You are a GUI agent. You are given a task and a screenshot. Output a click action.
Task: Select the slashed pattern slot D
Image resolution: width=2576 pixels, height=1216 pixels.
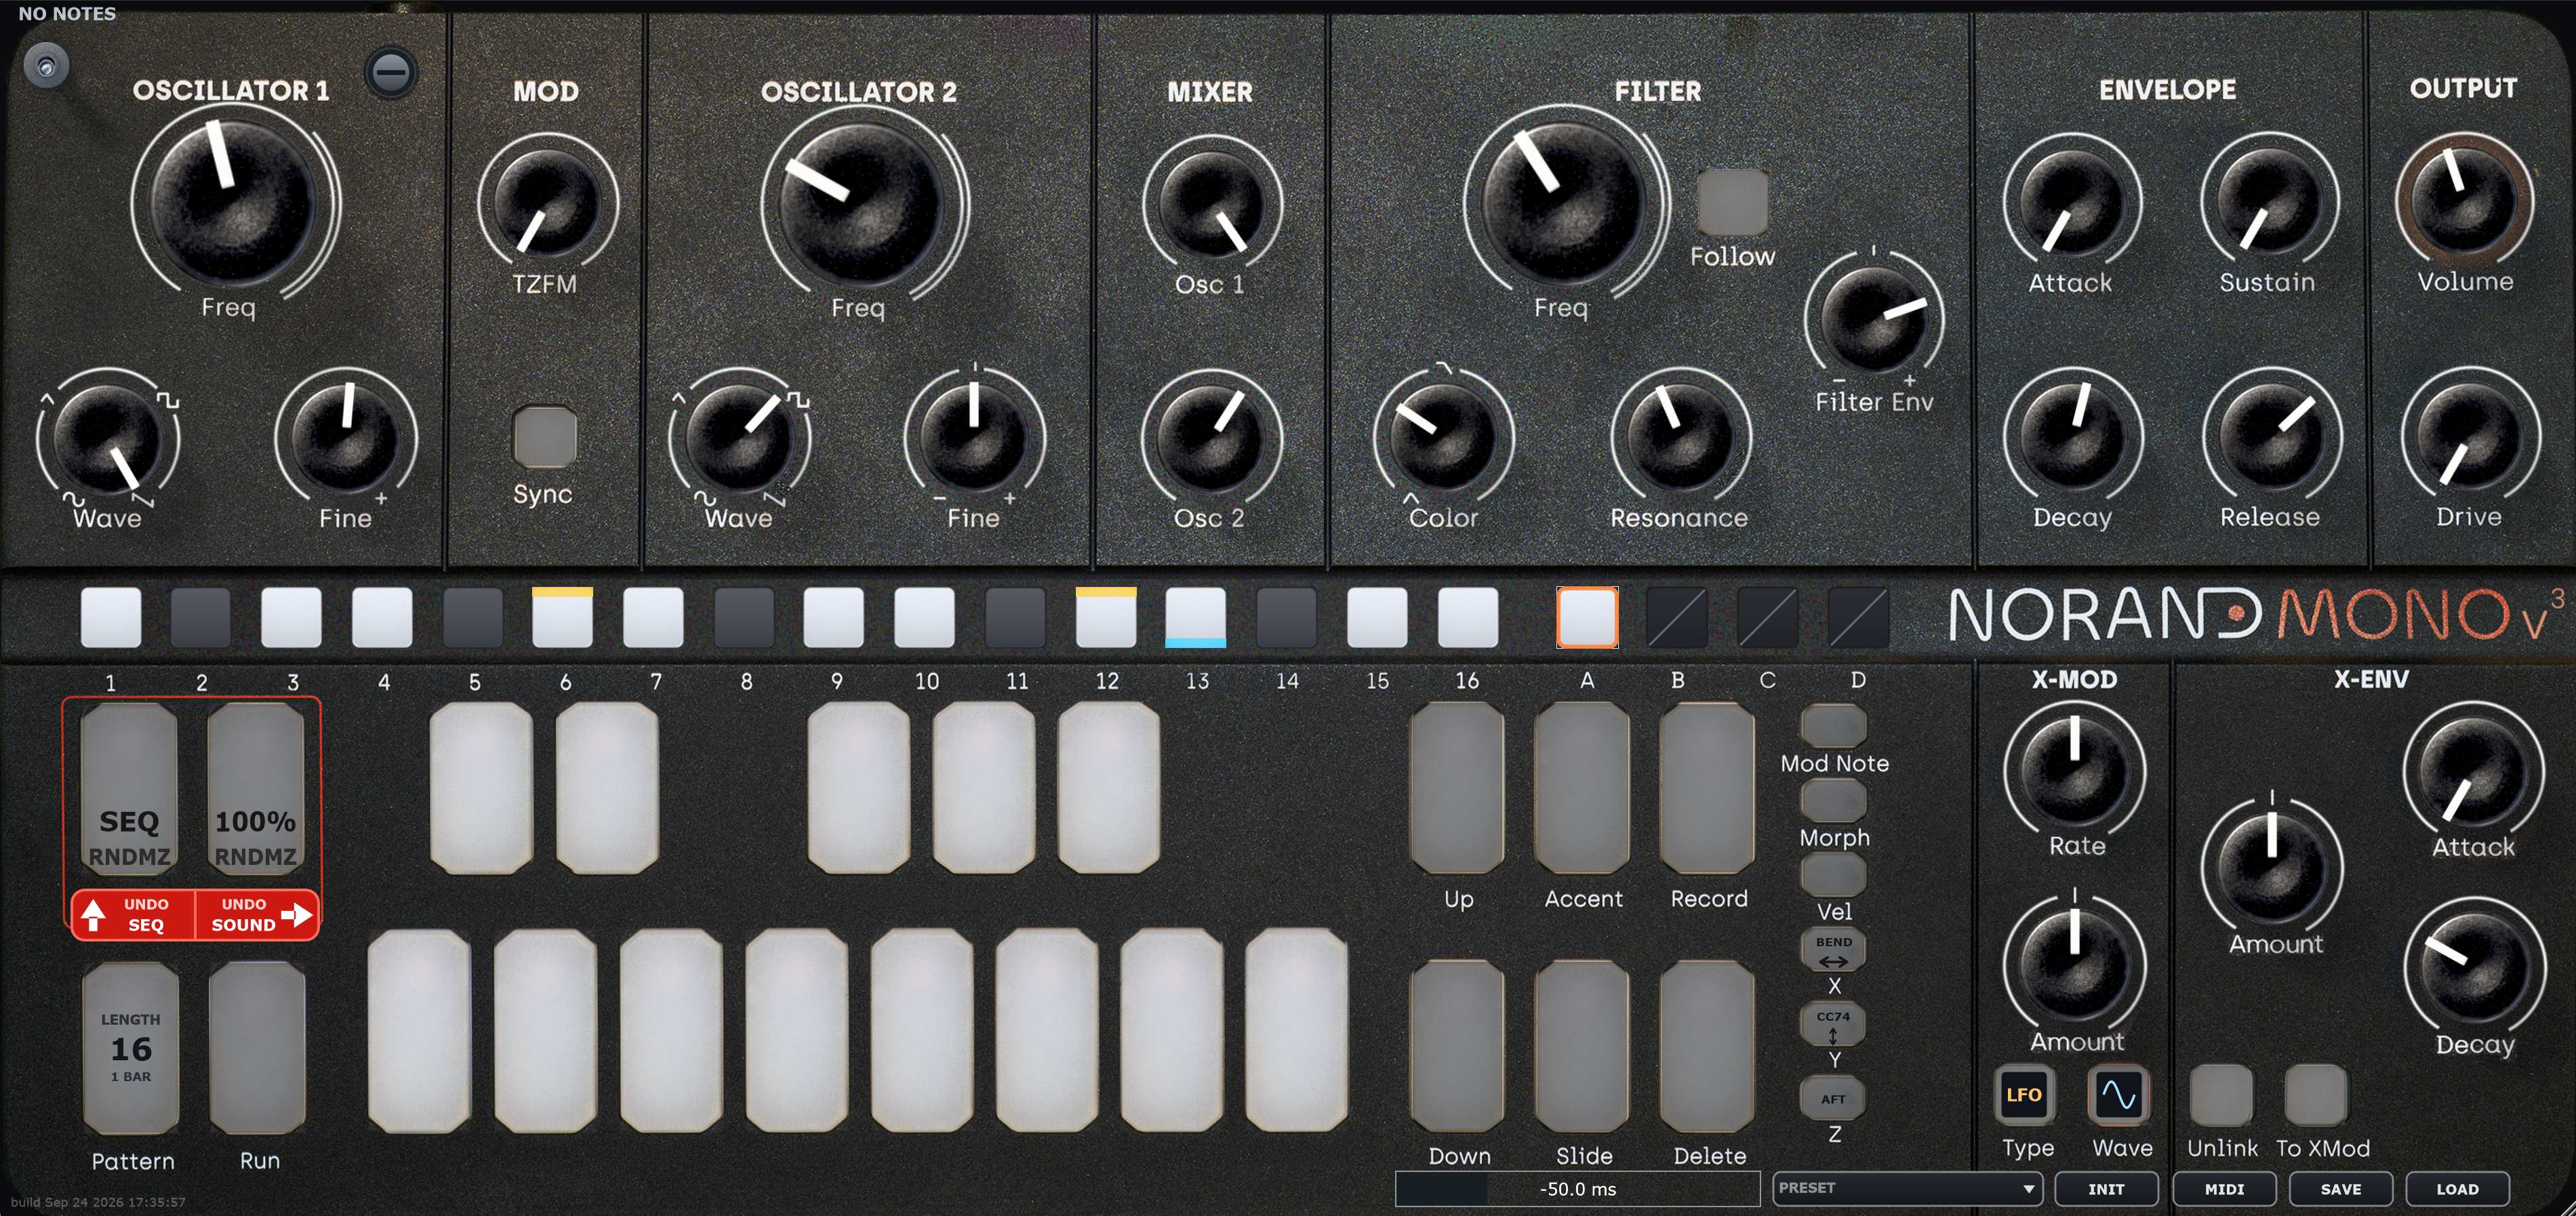click(x=1858, y=617)
